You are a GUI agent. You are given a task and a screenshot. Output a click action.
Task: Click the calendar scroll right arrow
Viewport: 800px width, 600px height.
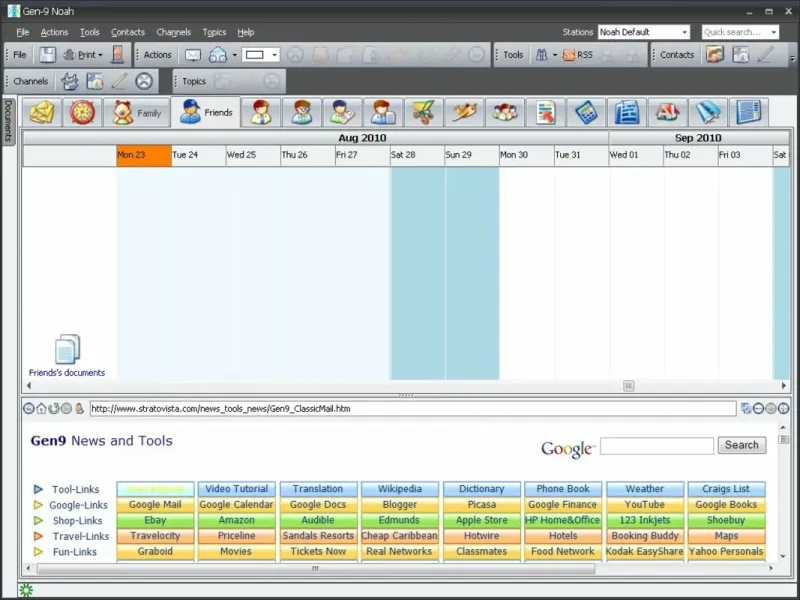pos(784,386)
